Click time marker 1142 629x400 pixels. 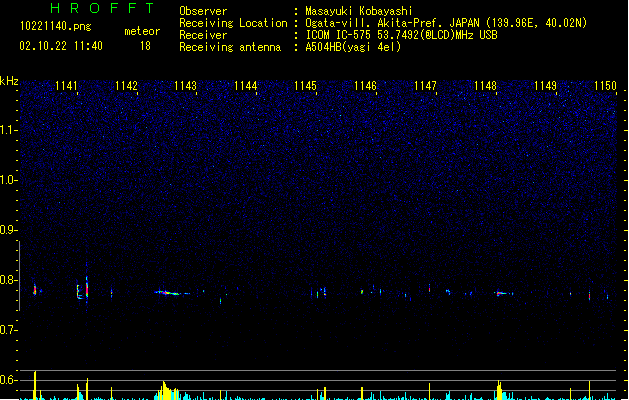coord(126,86)
